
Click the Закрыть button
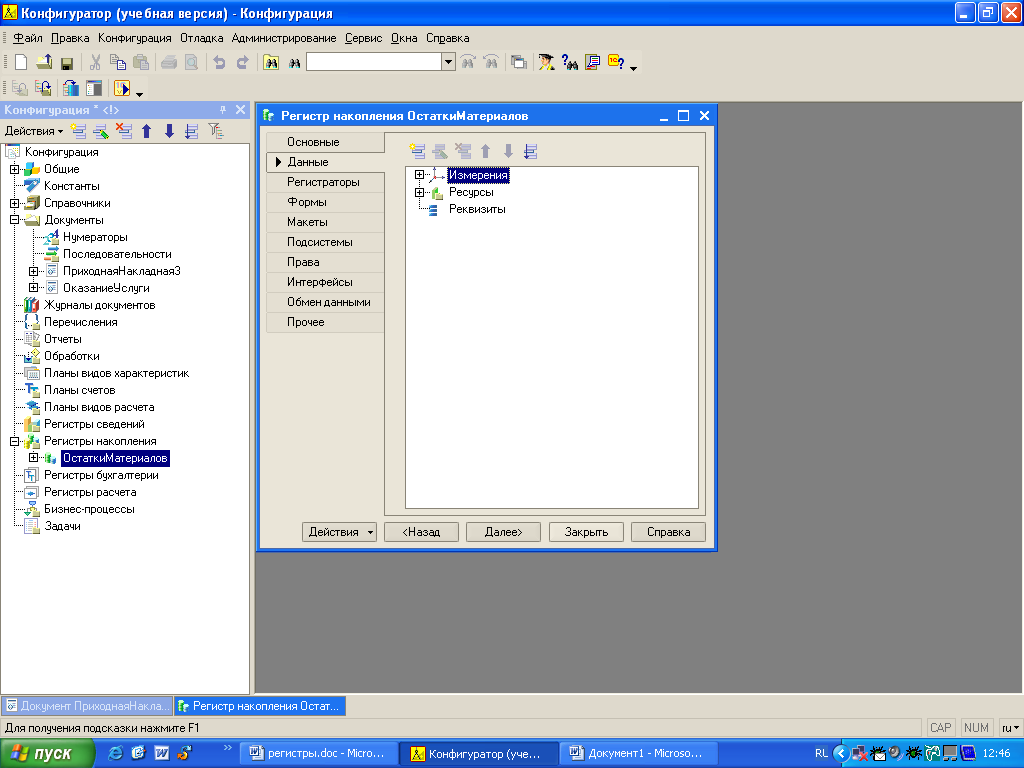(586, 532)
